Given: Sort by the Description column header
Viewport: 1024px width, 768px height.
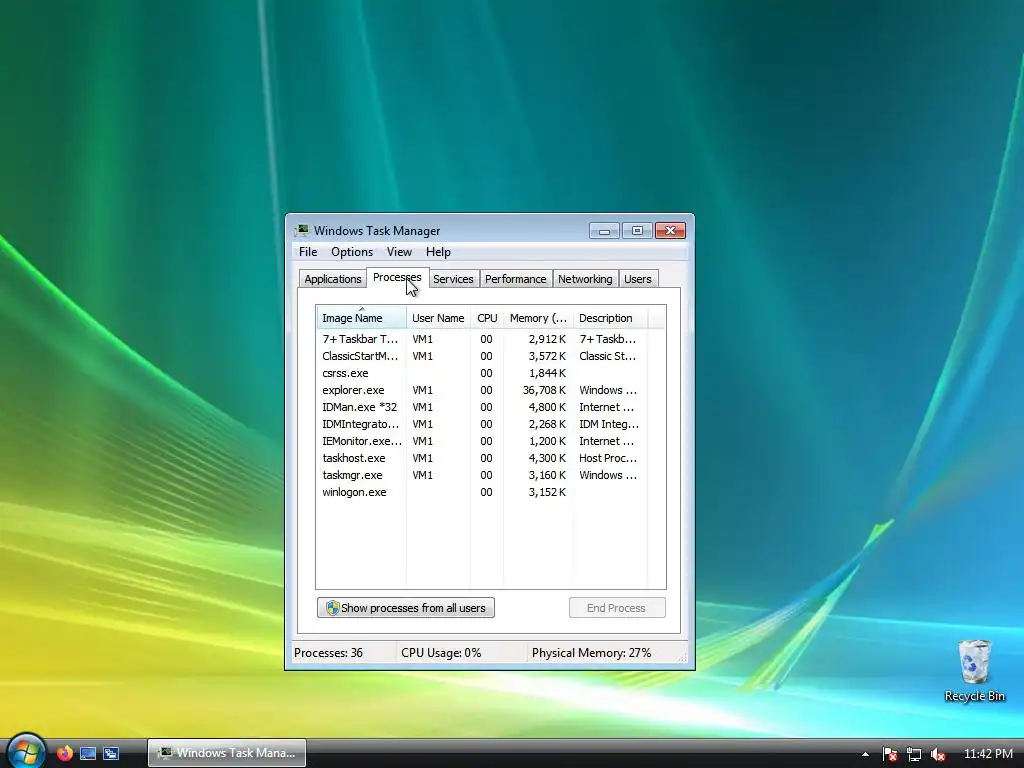Looking at the screenshot, I should click(x=610, y=318).
